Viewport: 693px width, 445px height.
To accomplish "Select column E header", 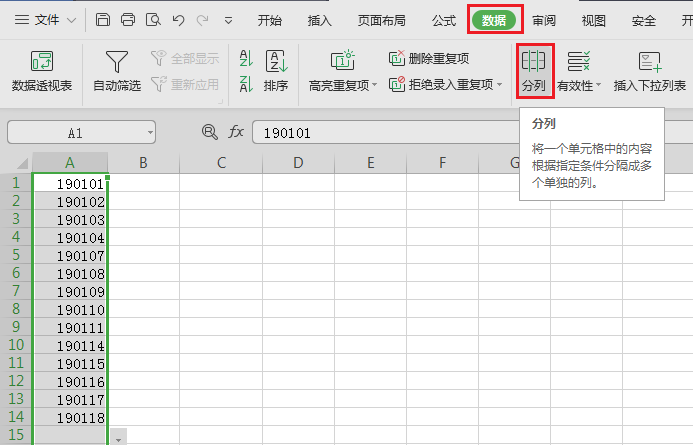I will 370,163.
